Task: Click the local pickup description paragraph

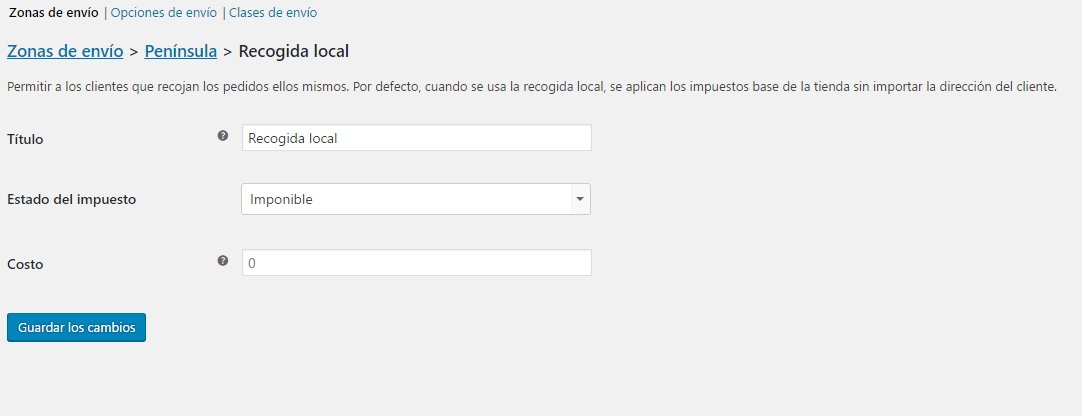Action: point(532,88)
